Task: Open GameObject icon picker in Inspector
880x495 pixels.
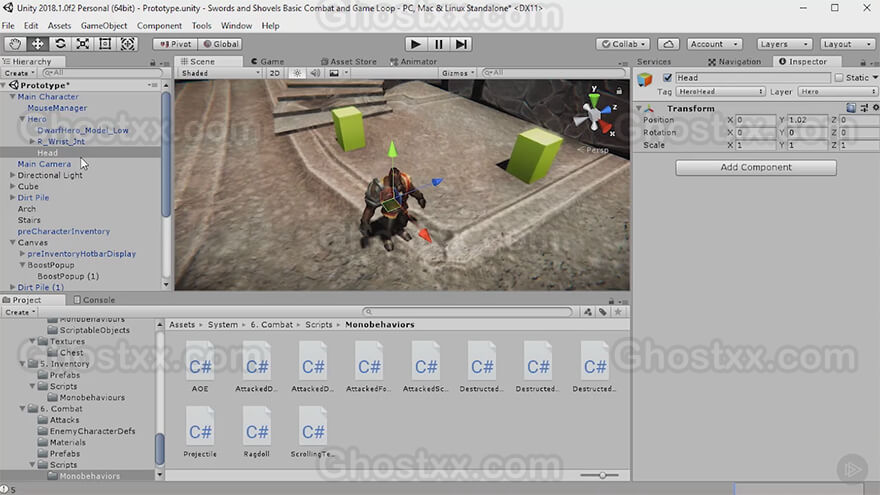Action: coord(645,80)
